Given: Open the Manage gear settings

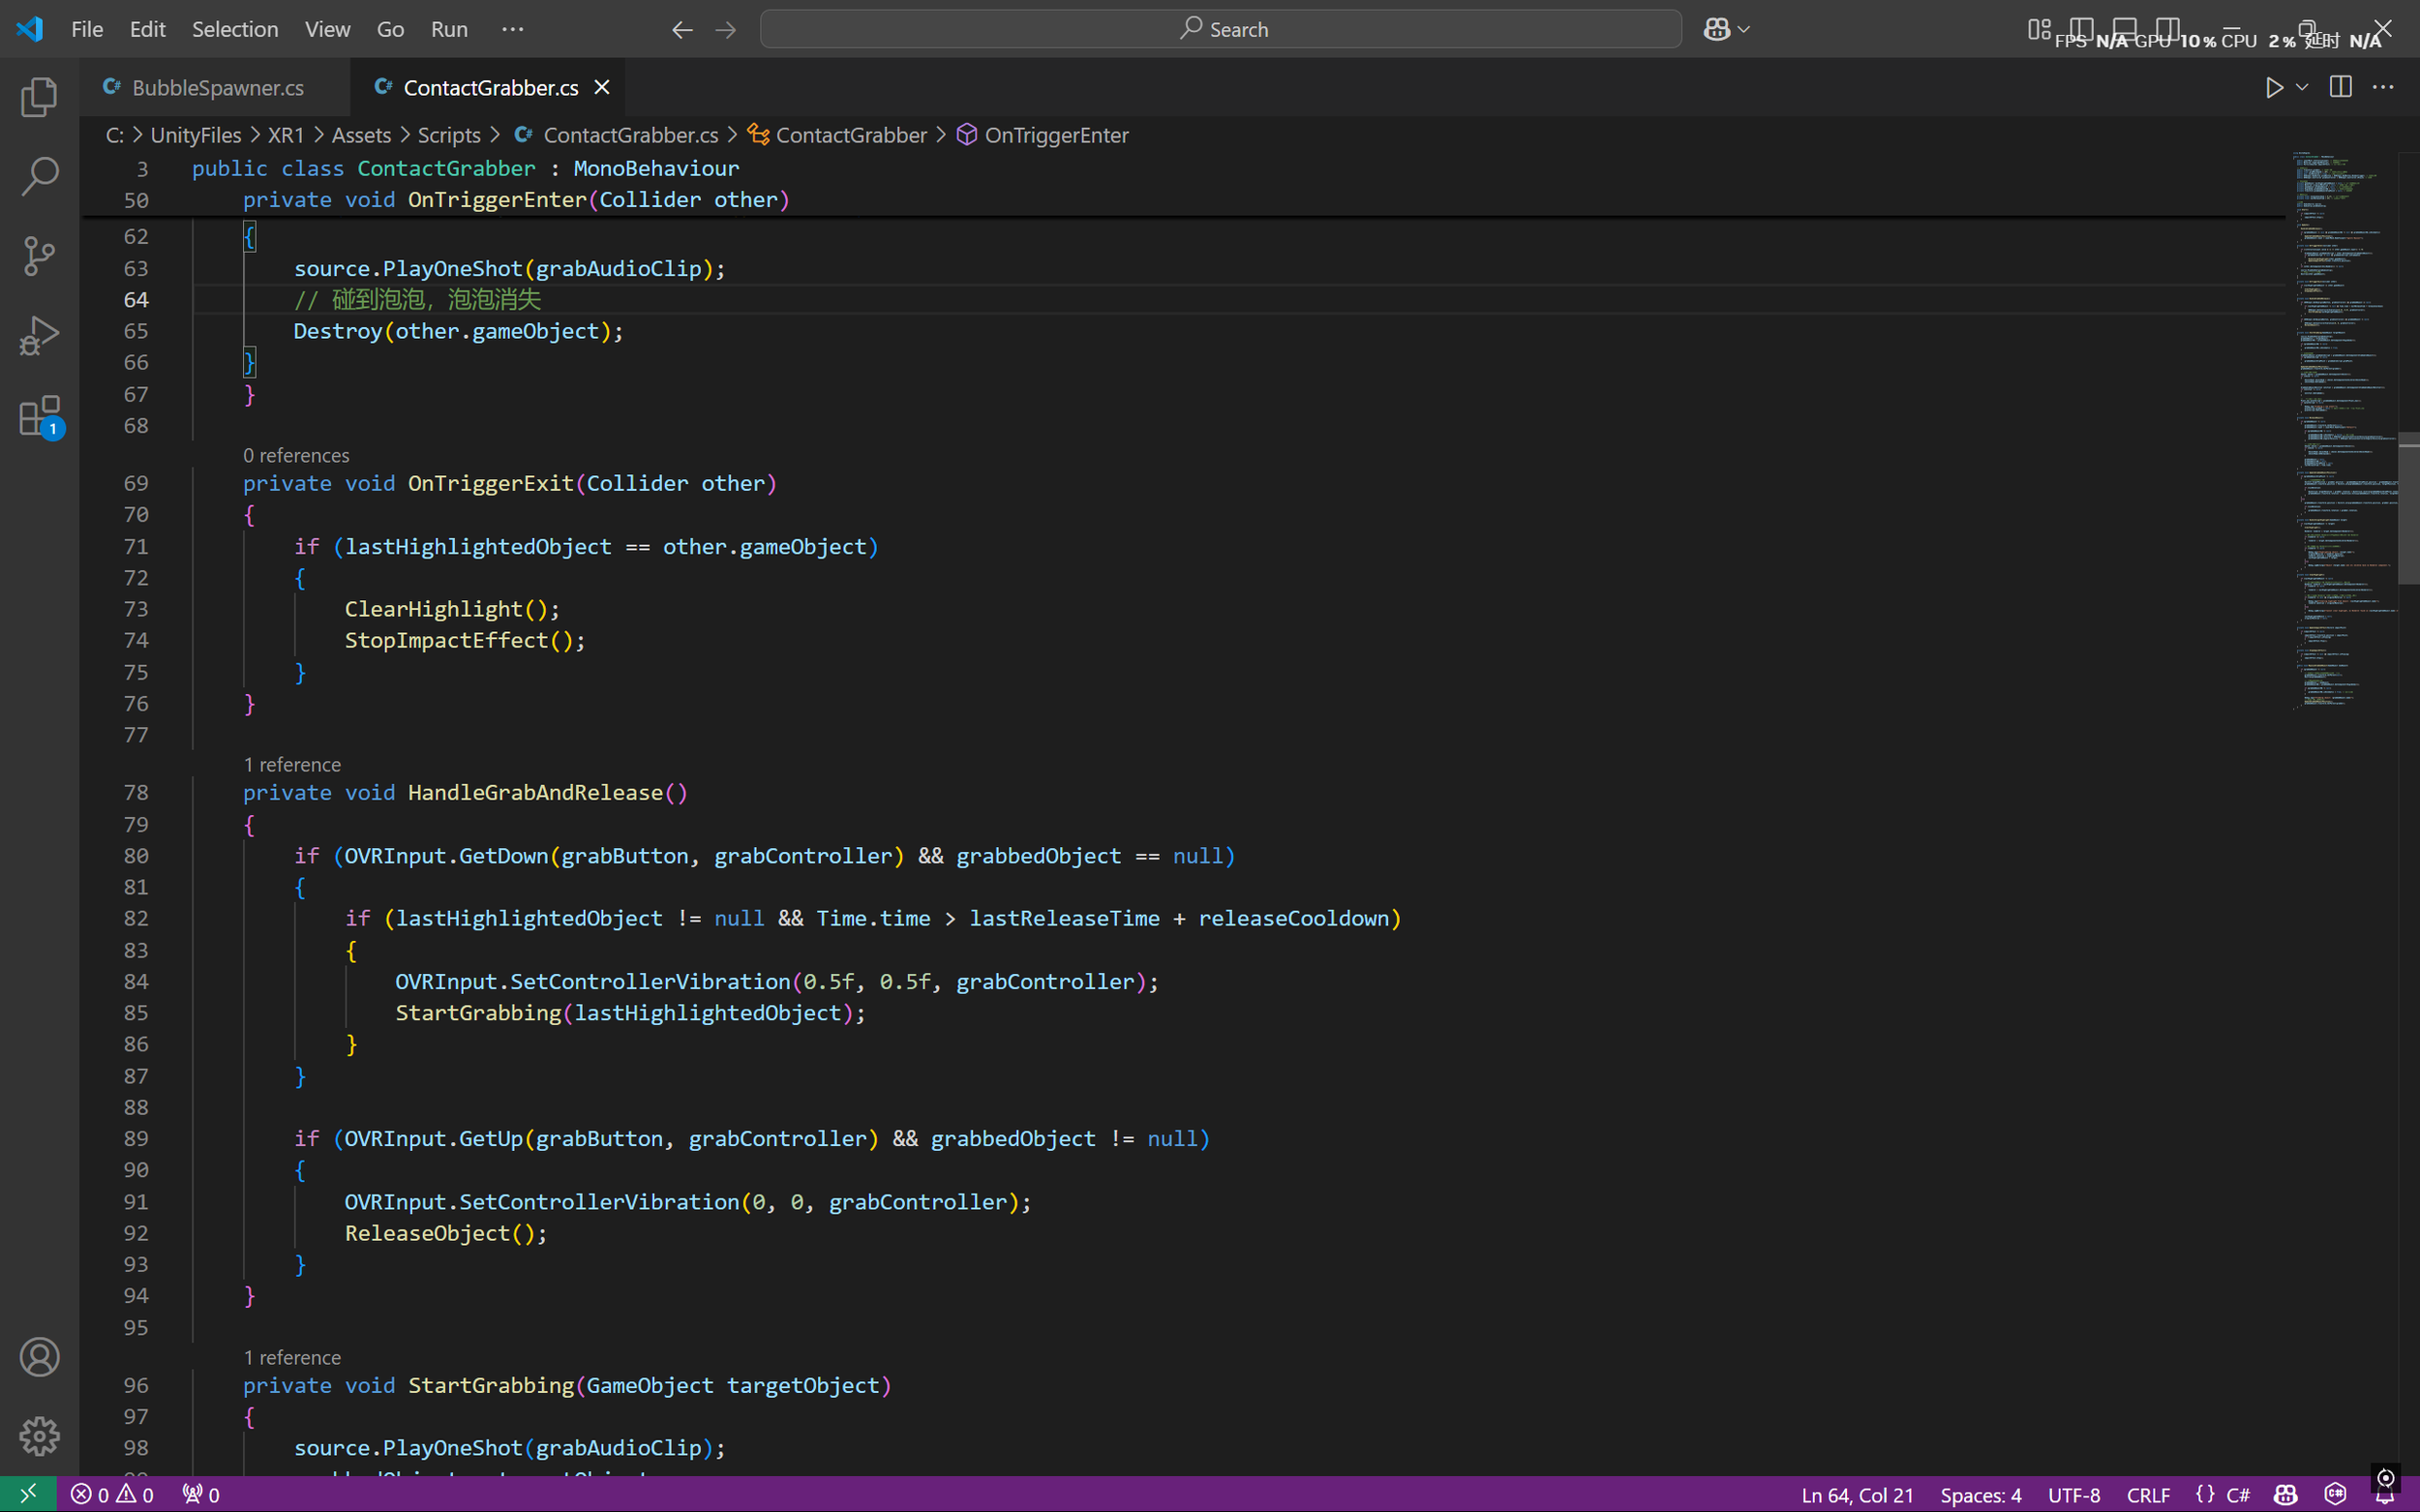Looking at the screenshot, I should 39,1436.
